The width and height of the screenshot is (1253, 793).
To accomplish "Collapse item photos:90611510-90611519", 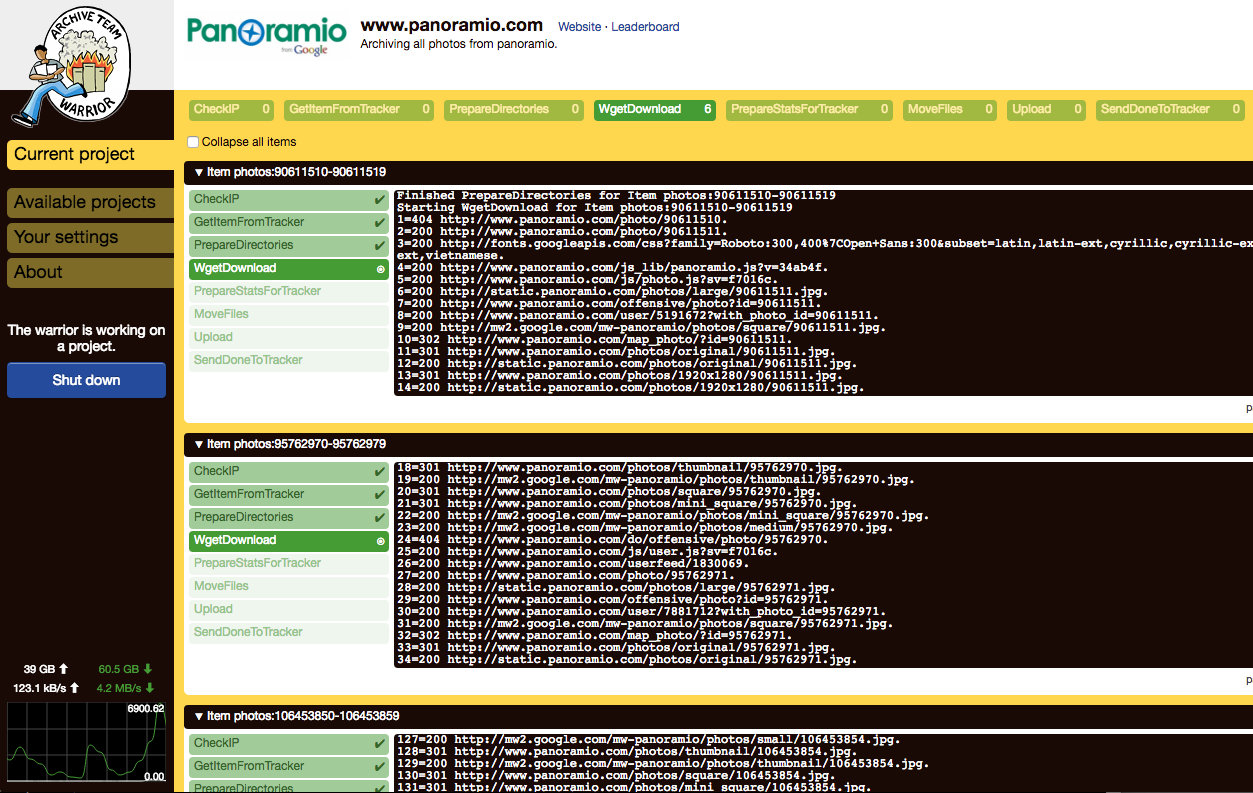I will (199, 172).
